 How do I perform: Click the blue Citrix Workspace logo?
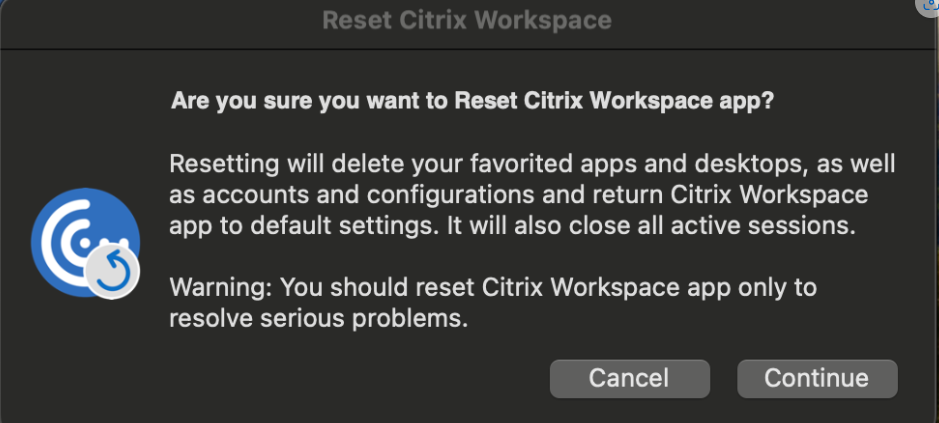pyautogui.click(x=85, y=242)
